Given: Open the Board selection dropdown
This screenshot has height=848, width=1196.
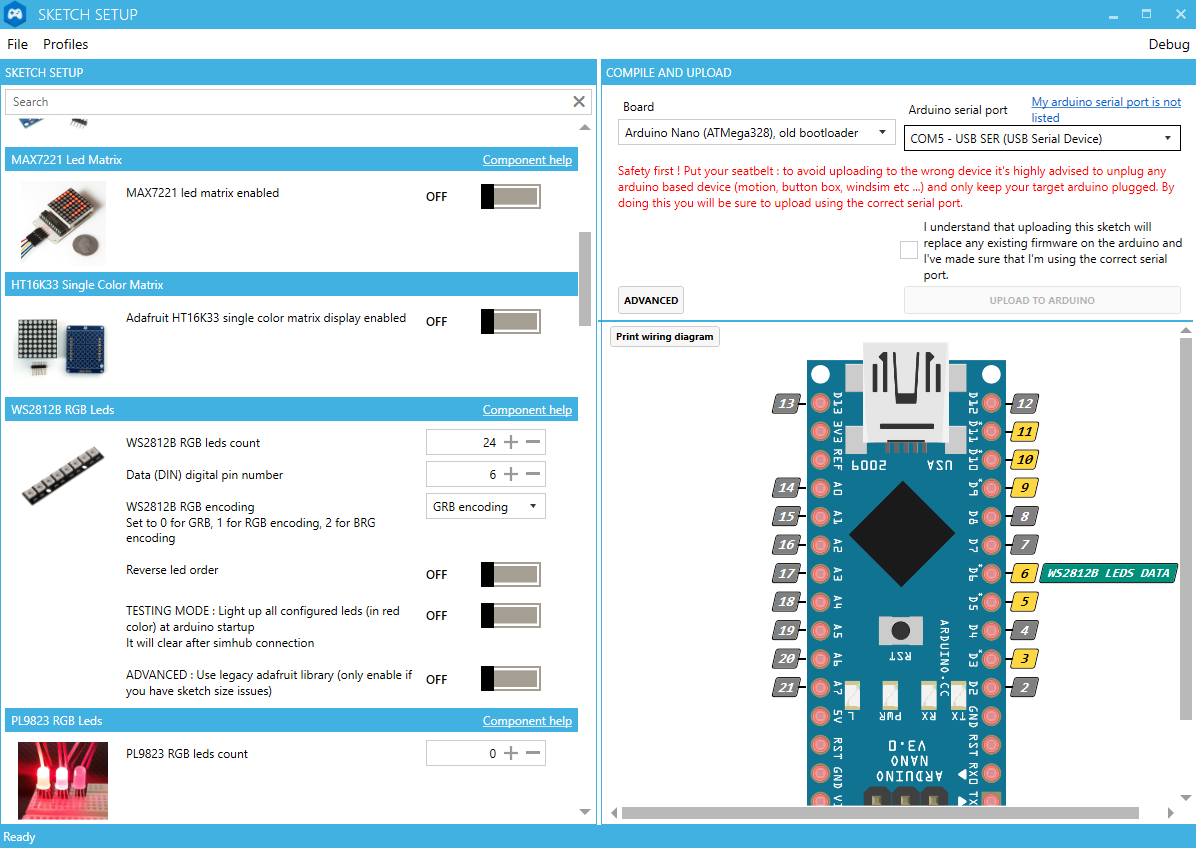Looking at the screenshot, I should tap(756, 132).
